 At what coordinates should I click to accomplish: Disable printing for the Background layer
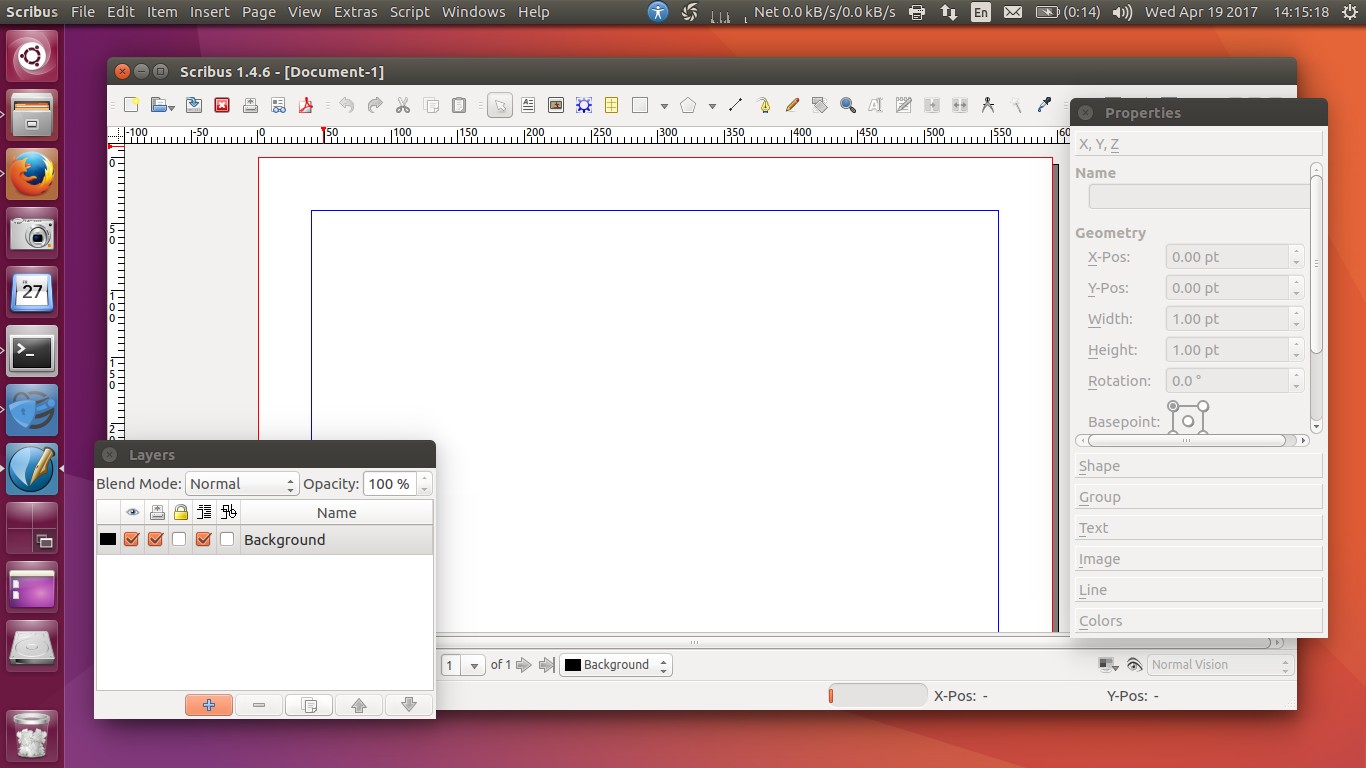click(x=155, y=539)
